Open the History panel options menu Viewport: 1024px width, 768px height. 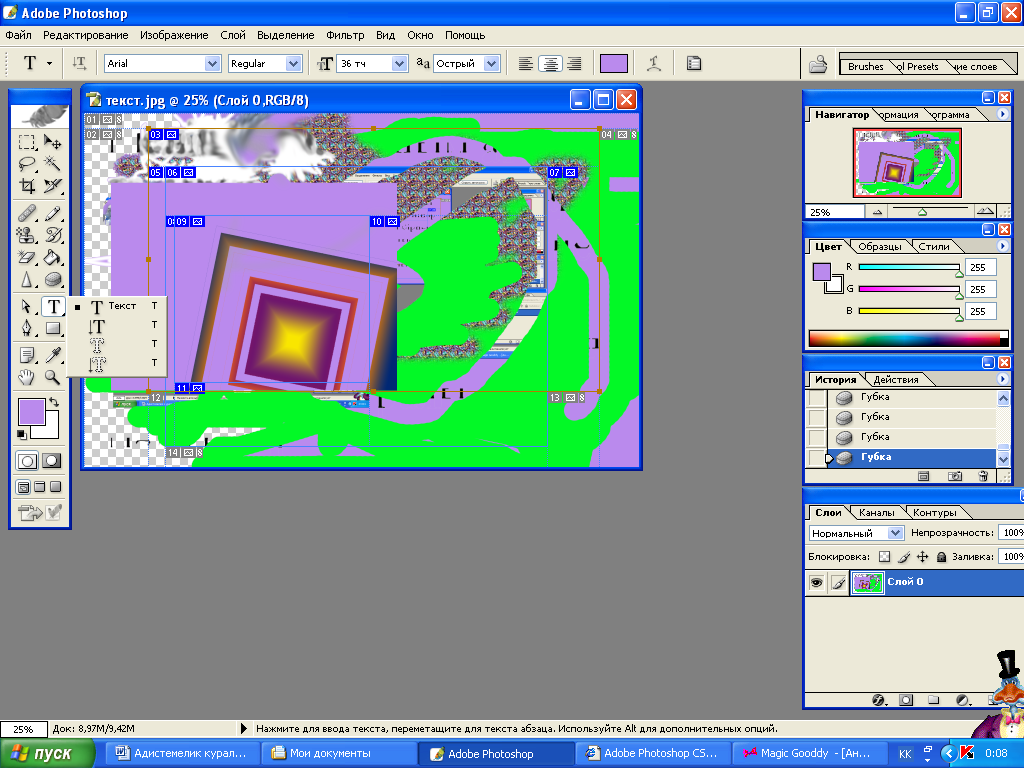click(x=1002, y=379)
